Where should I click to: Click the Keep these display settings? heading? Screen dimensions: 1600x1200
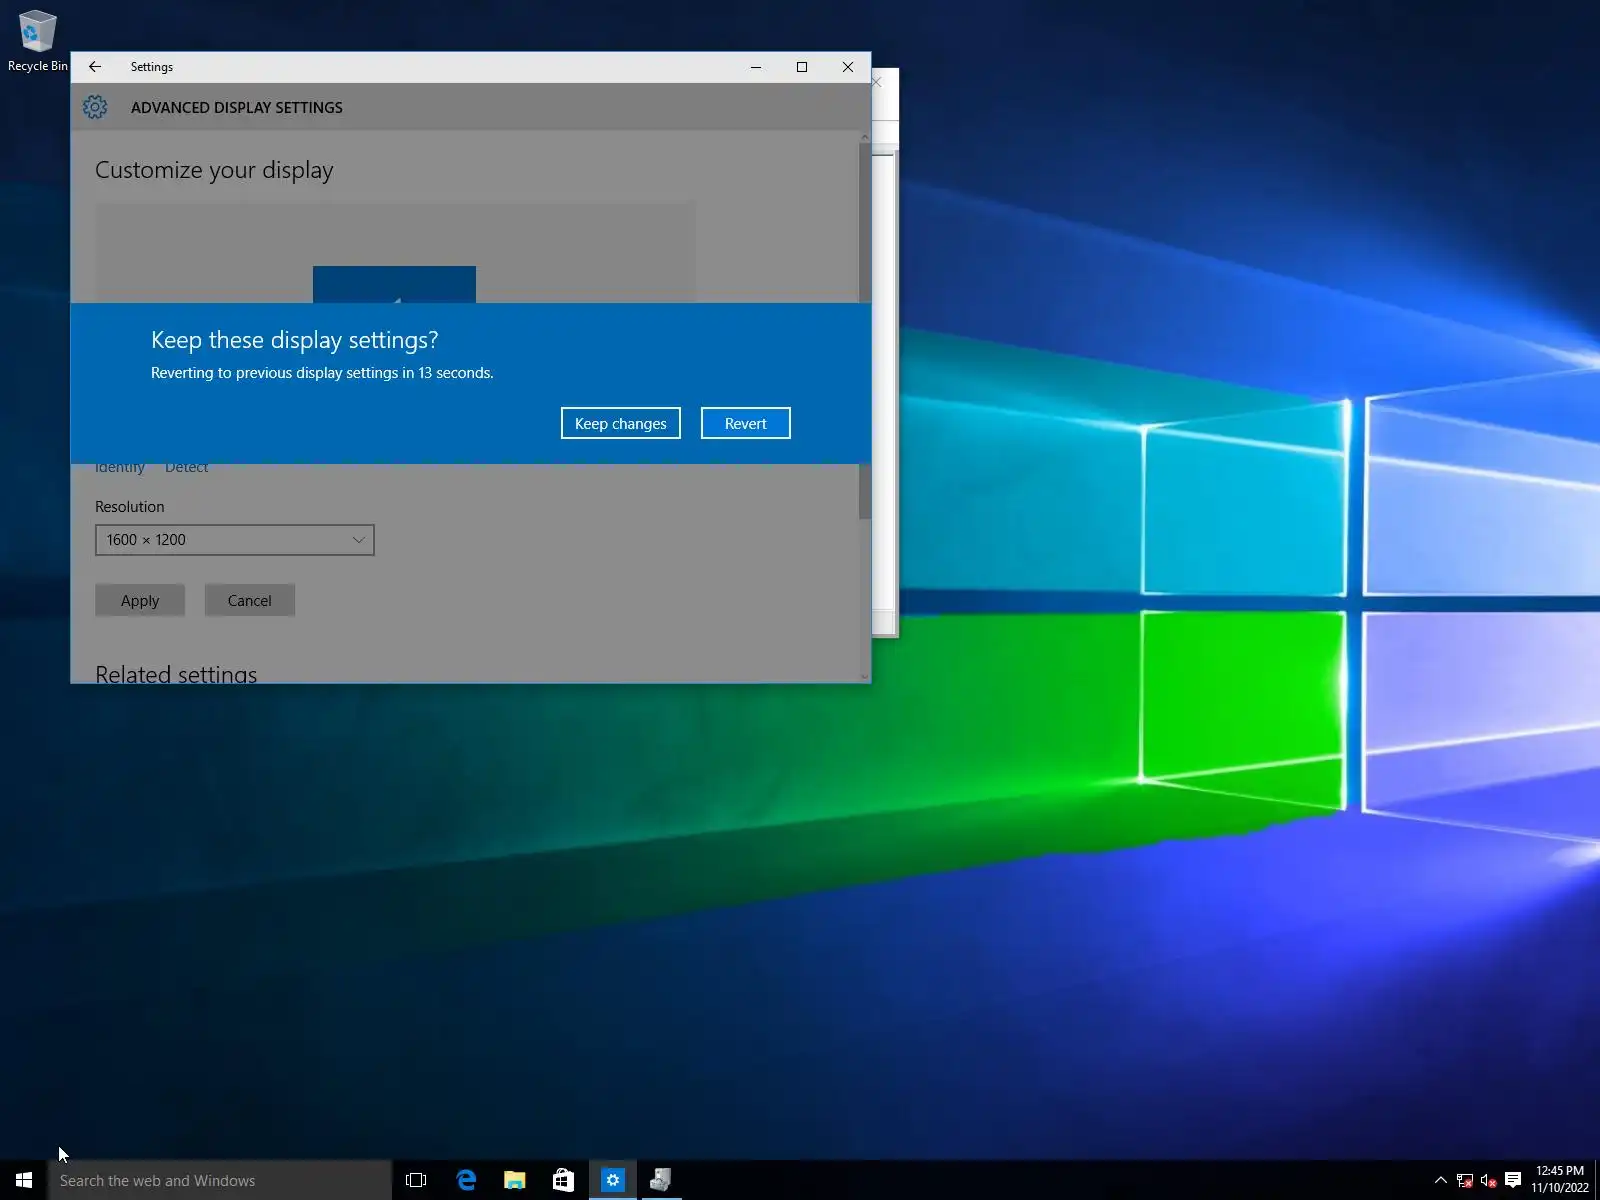[x=295, y=340]
